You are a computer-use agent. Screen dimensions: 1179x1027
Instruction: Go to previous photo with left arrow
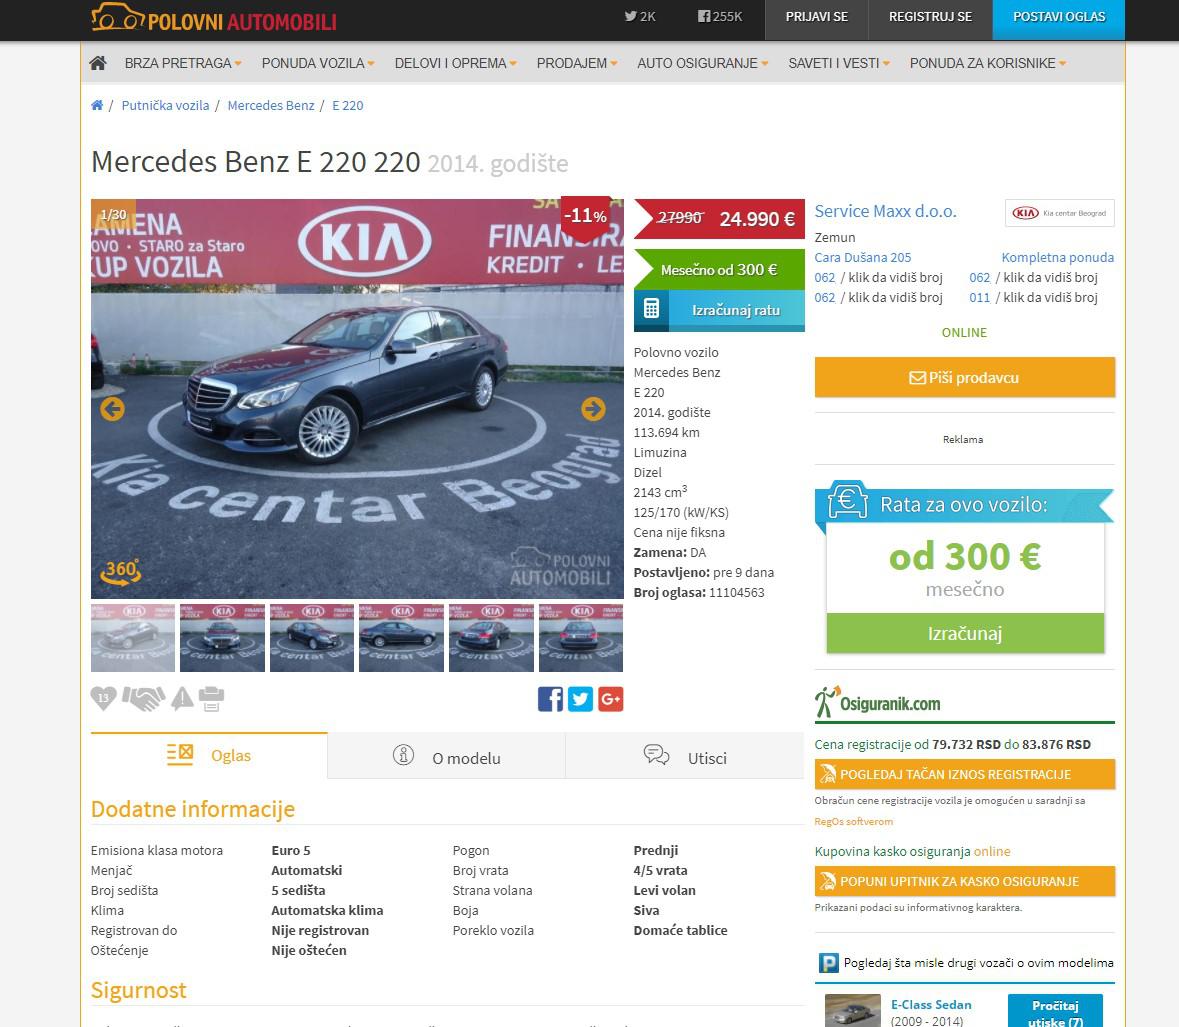click(x=112, y=409)
